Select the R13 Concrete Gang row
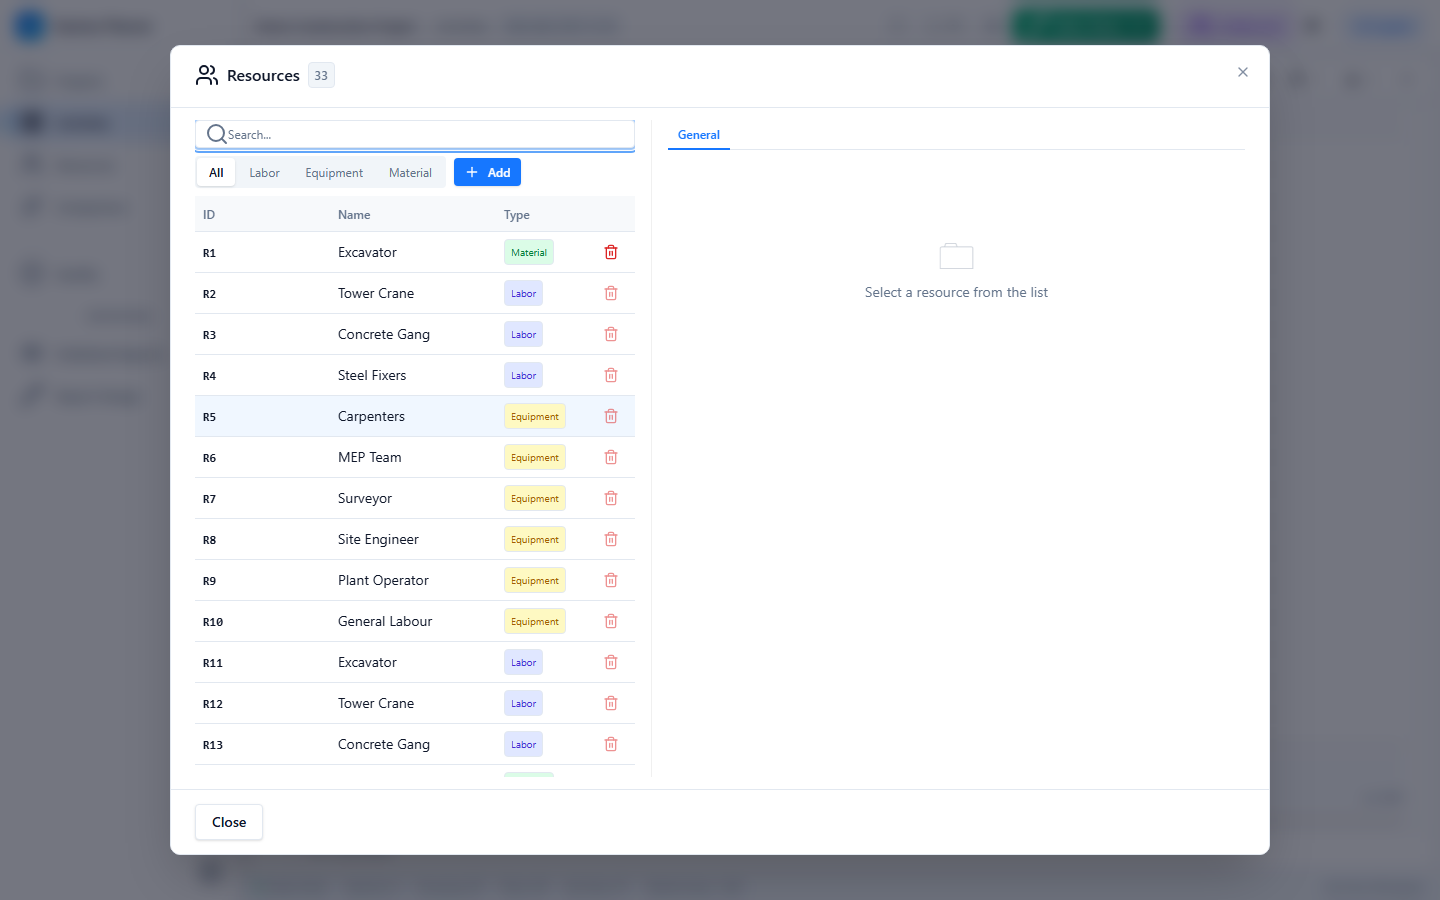This screenshot has width=1440, height=900. (415, 744)
